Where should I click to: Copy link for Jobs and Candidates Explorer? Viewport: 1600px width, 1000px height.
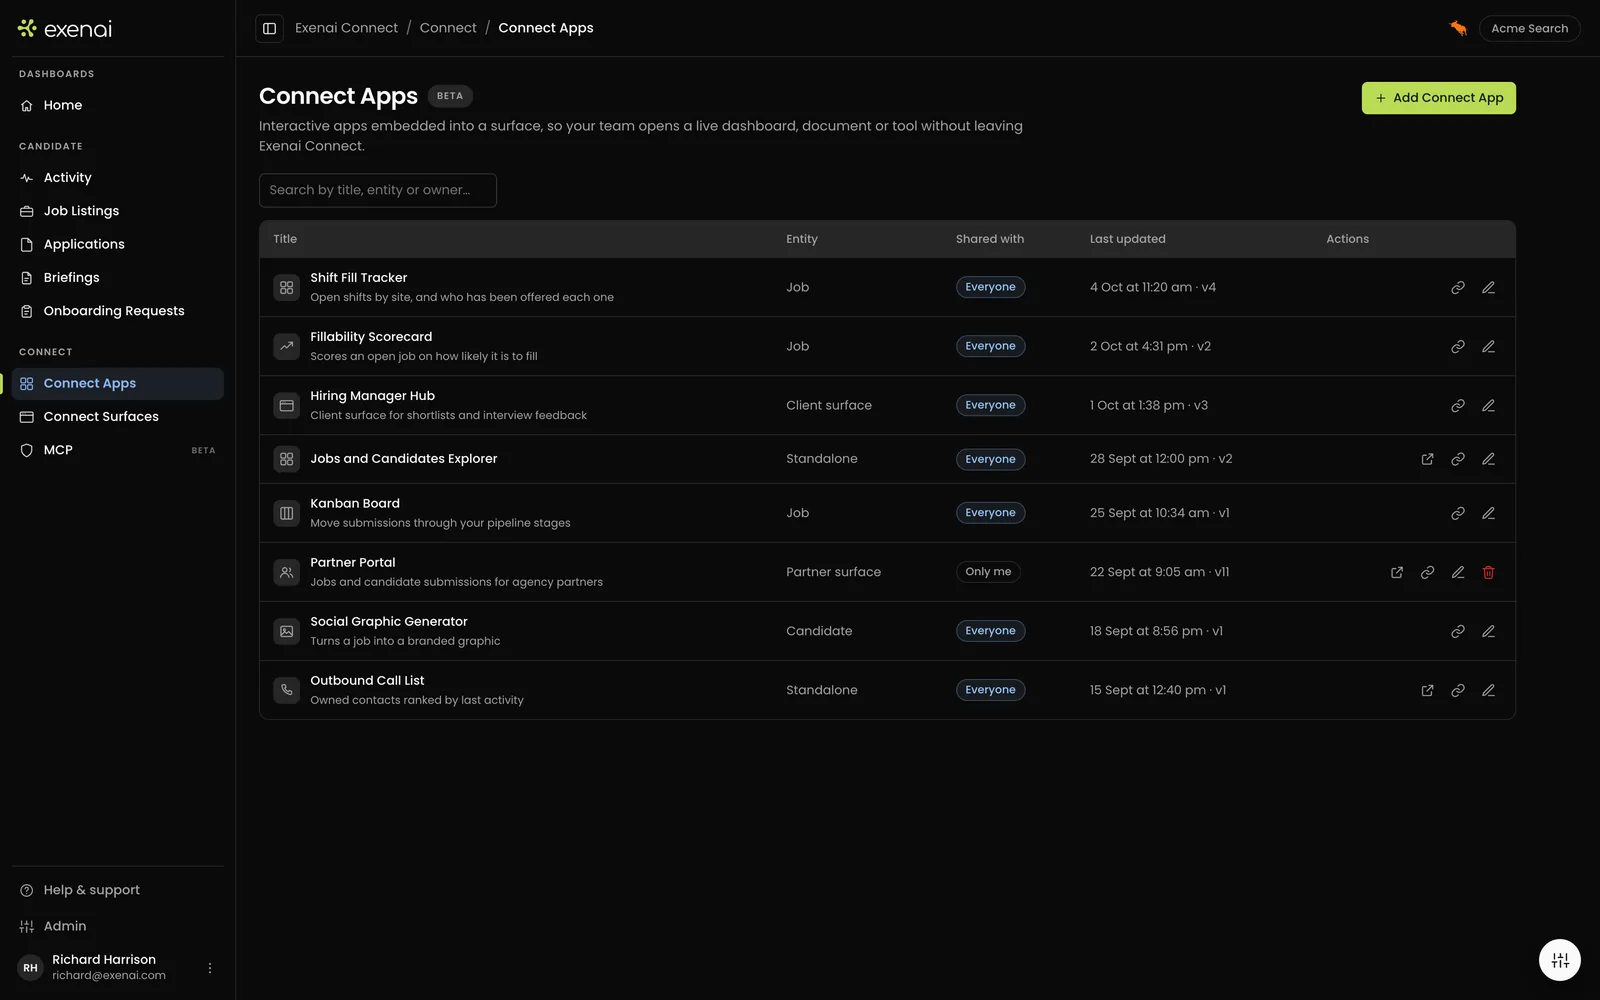pyautogui.click(x=1458, y=459)
